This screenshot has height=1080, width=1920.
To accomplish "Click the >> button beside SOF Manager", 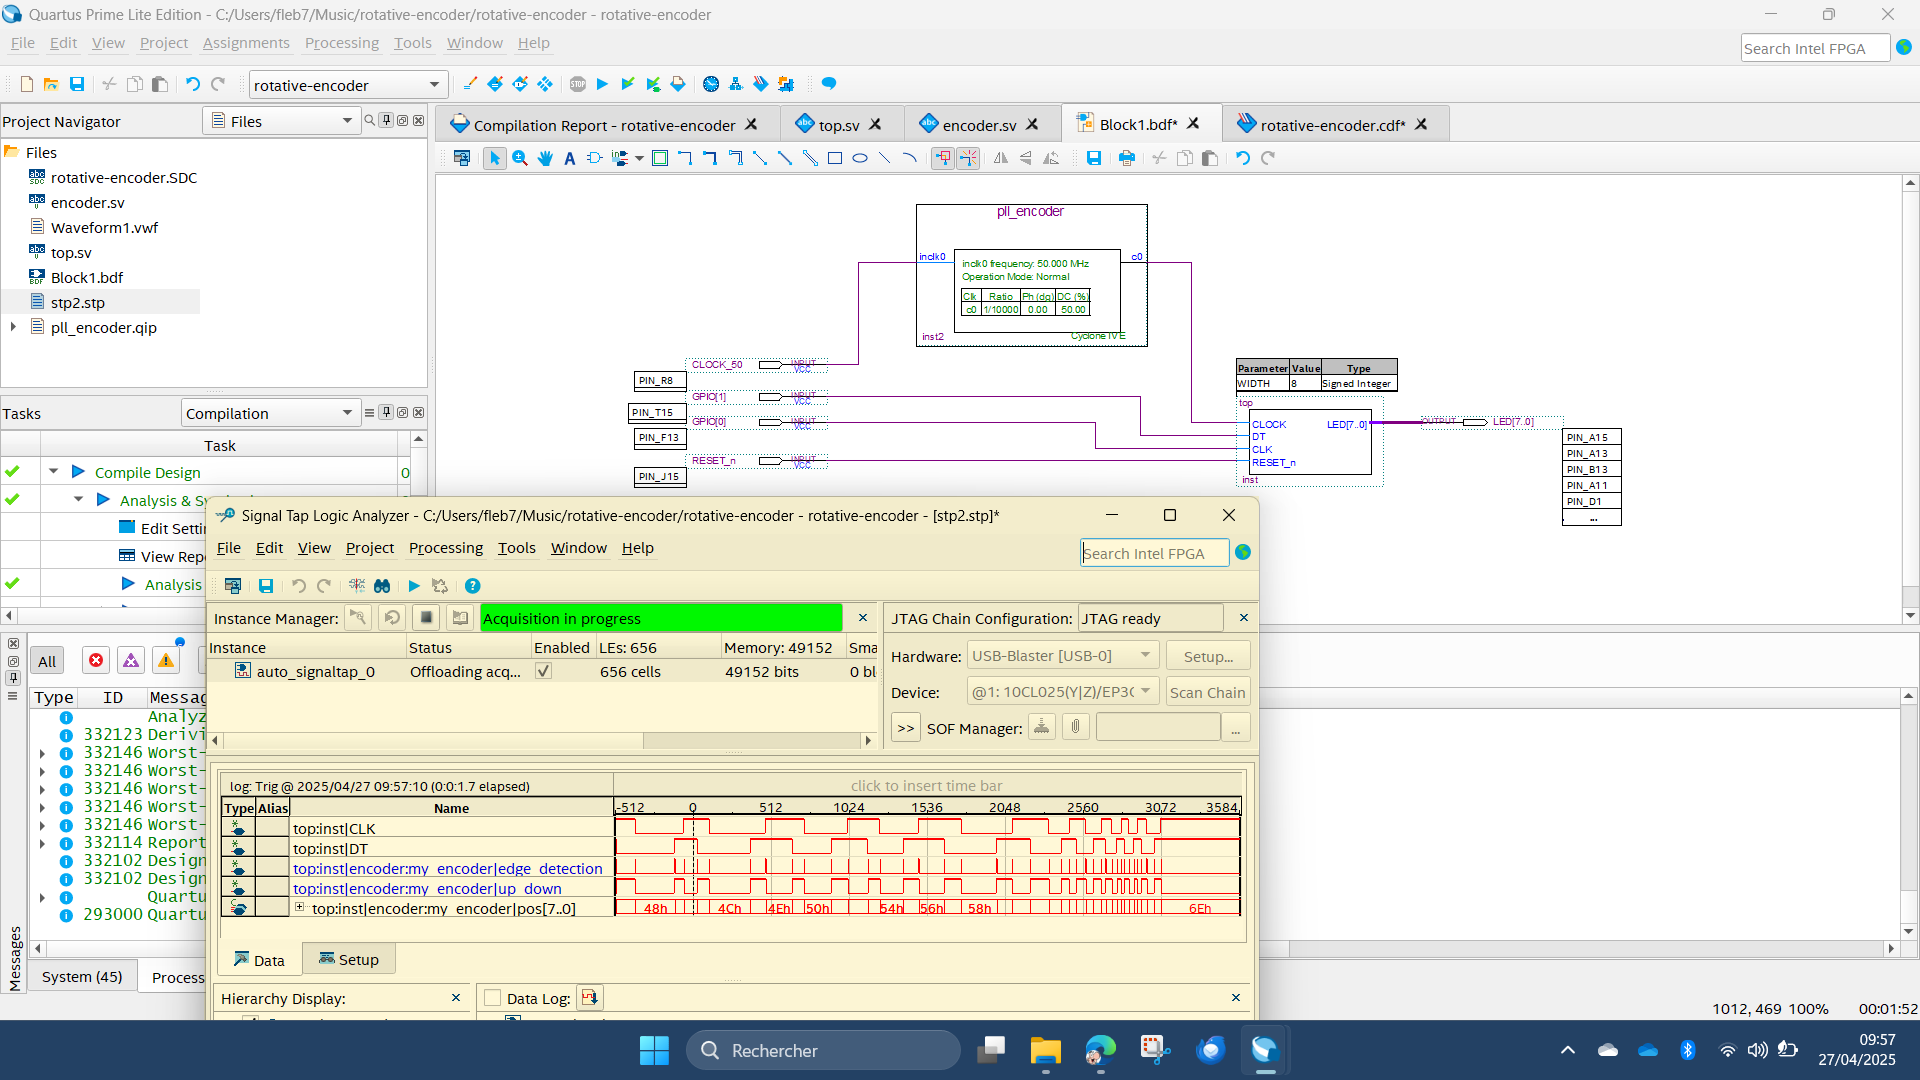I will pos(906,728).
